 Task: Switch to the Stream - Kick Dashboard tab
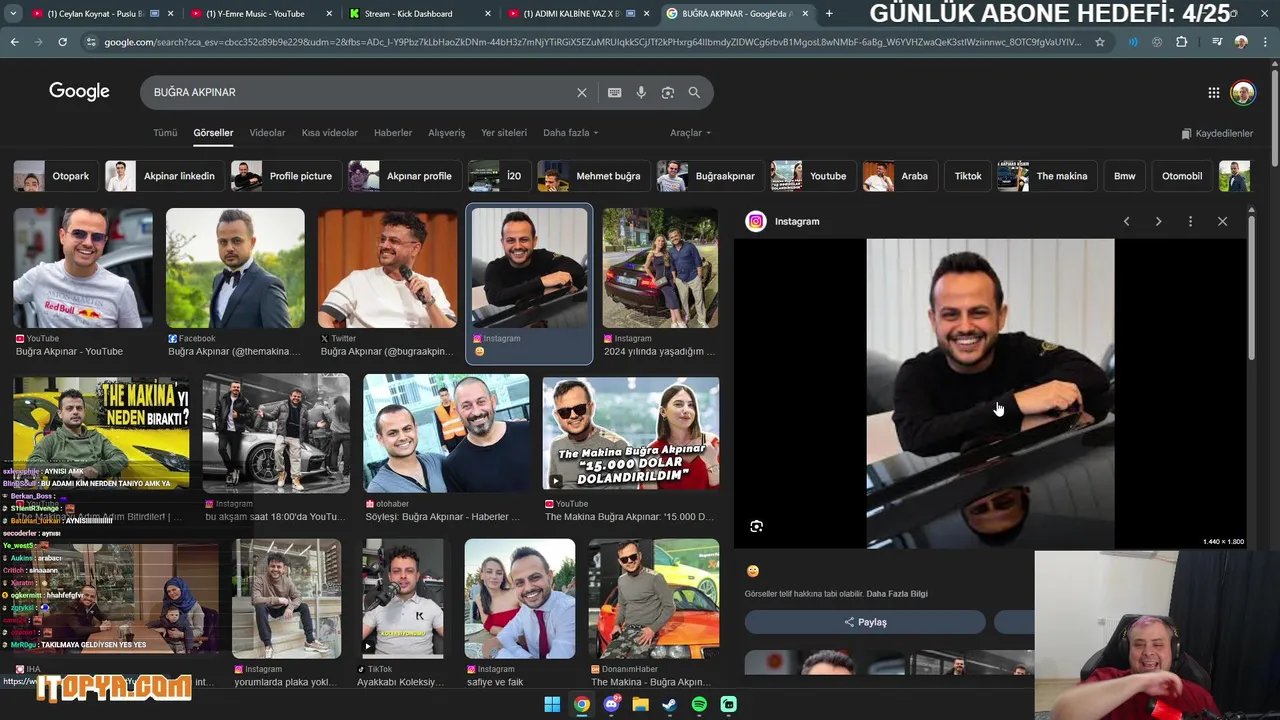click(x=418, y=13)
